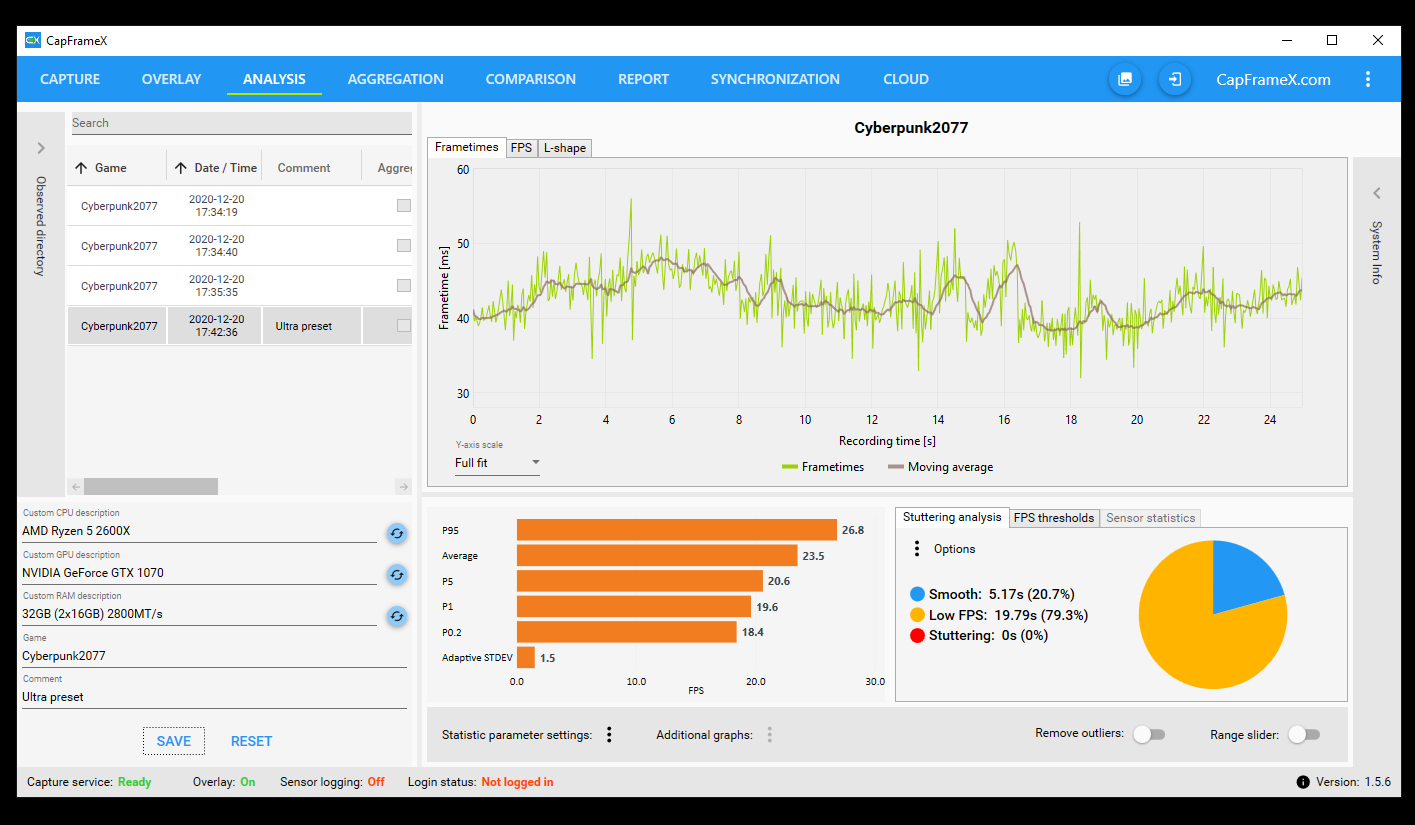The height and width of the screenshot is (825, 1415).
Task: Check aggregation box for 17:35:35 record
Action: pyautogui.click(x=404, y=286)
